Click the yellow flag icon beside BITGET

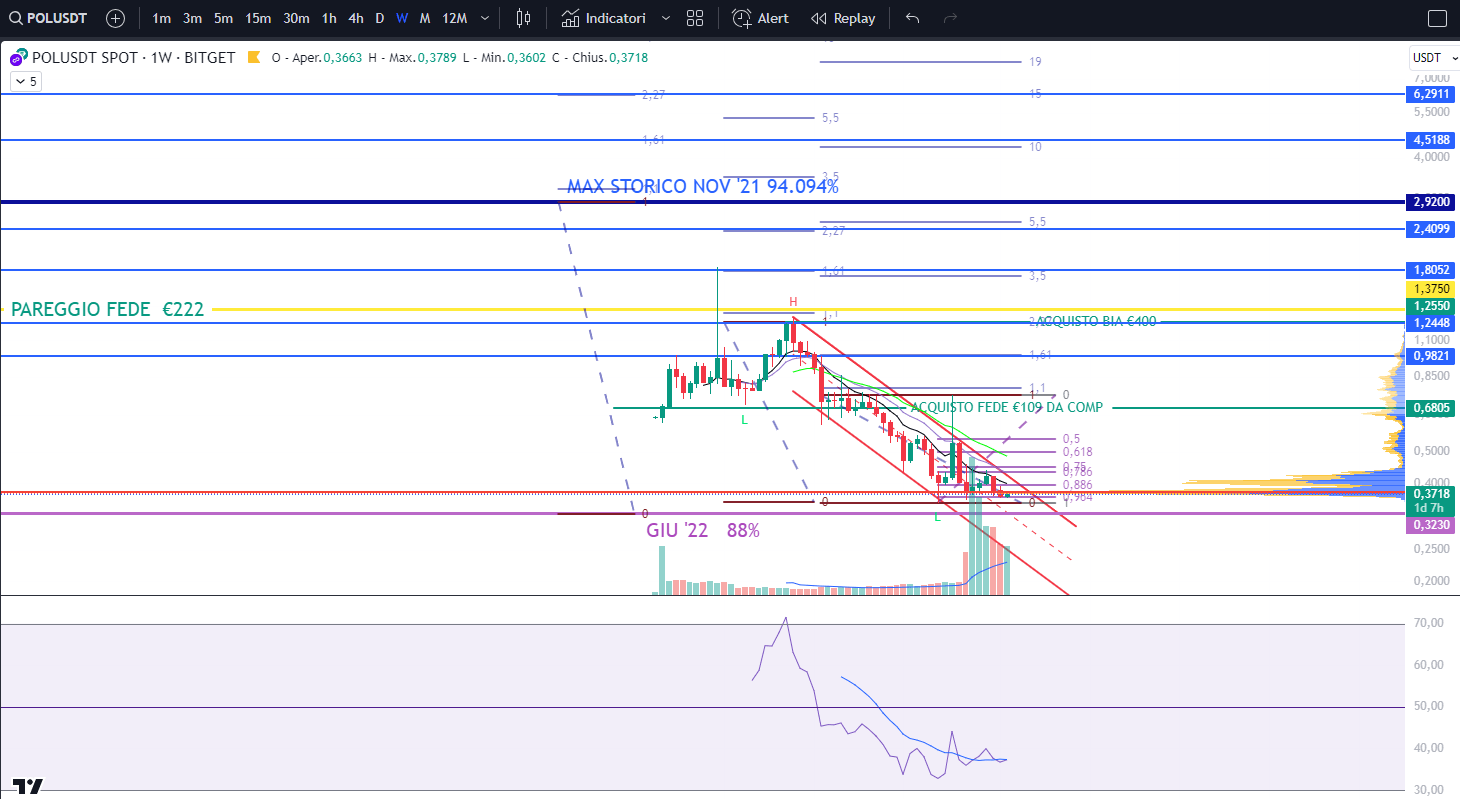coord(254,57)
